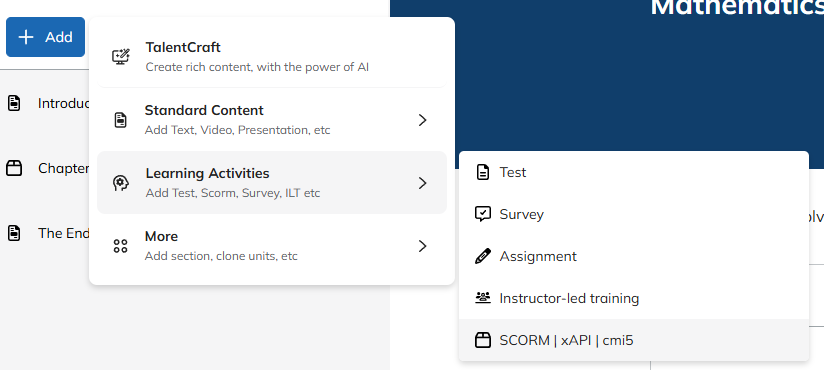
Task: Click the SCORM package box icon
Action: tap(482, 340)
